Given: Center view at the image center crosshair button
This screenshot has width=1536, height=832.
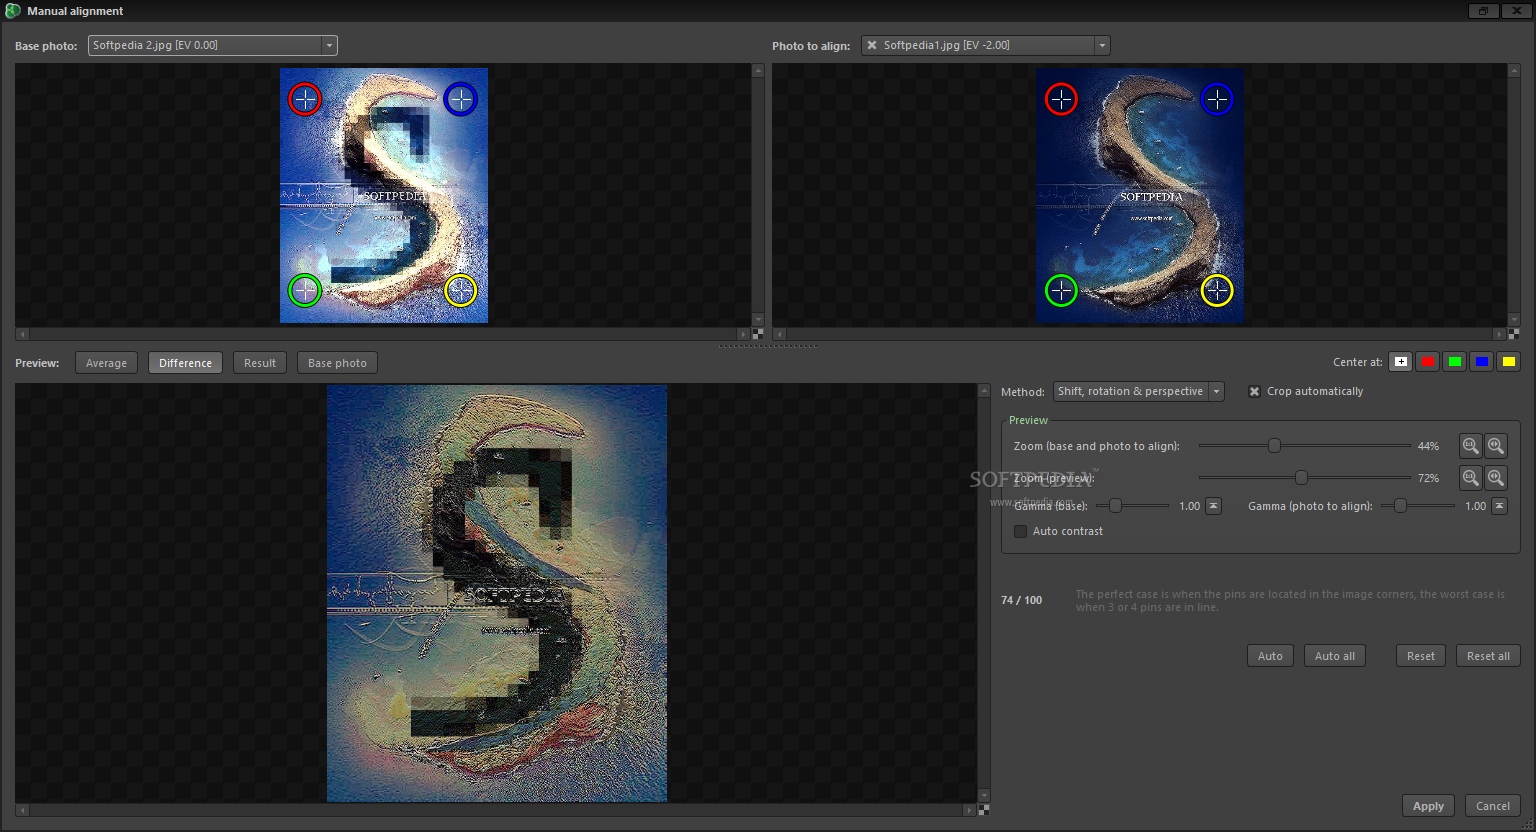Looking at the screenshot, I should [x=1401, y=362].
